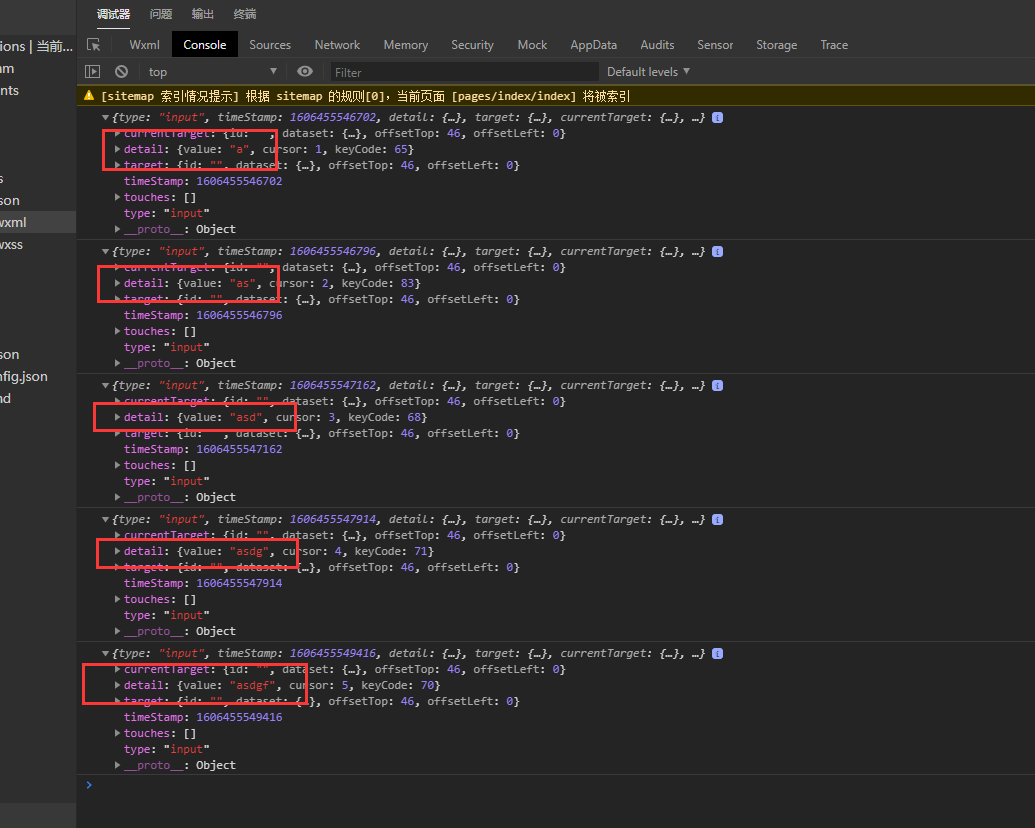Toggle the live expression eye icon

pyautogui.click(x=304, y=71)
